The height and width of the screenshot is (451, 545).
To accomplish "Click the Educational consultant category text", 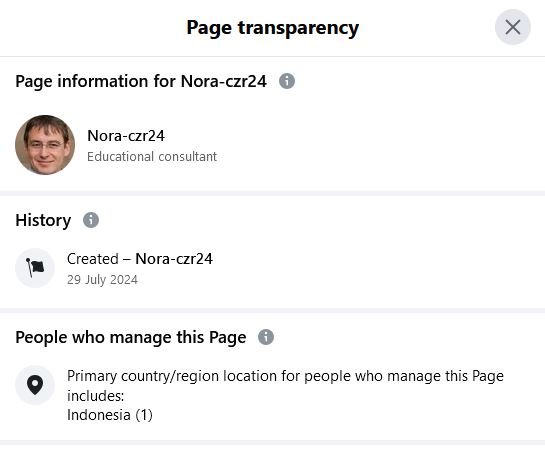I will (152, 157).
